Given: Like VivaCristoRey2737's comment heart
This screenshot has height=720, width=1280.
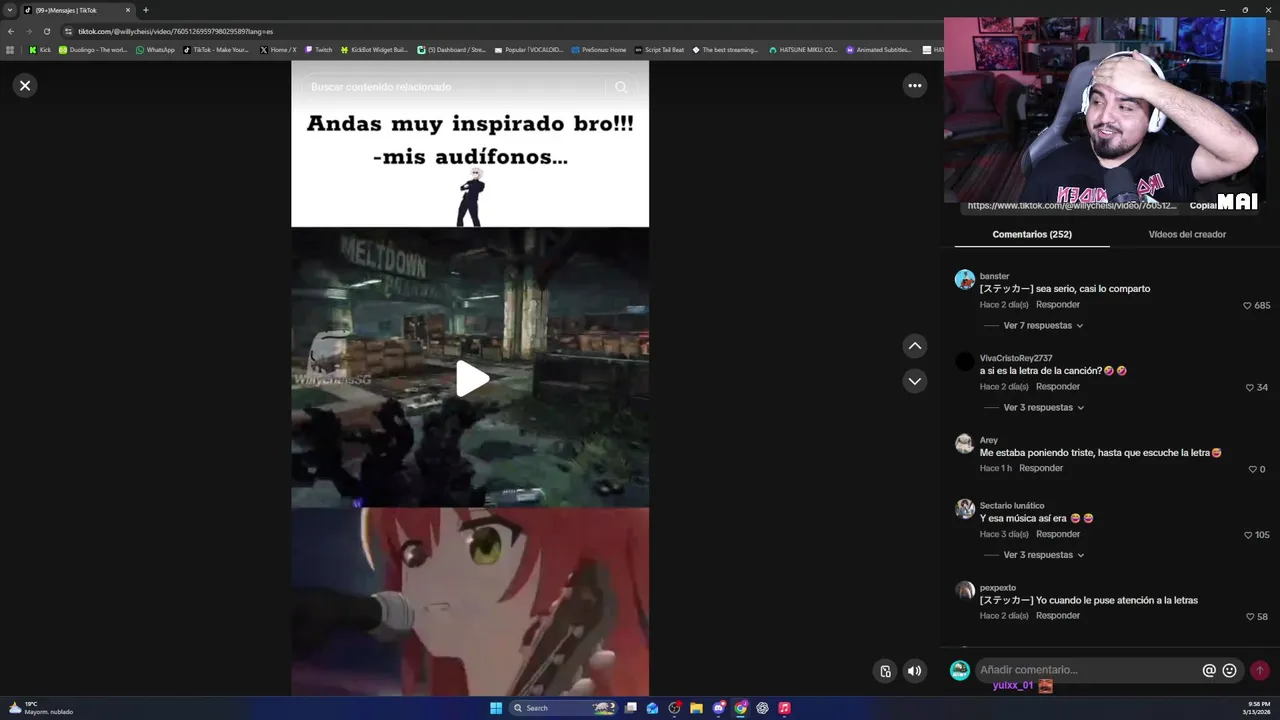Looking at the screenshot, I should tap(1250, 388).
